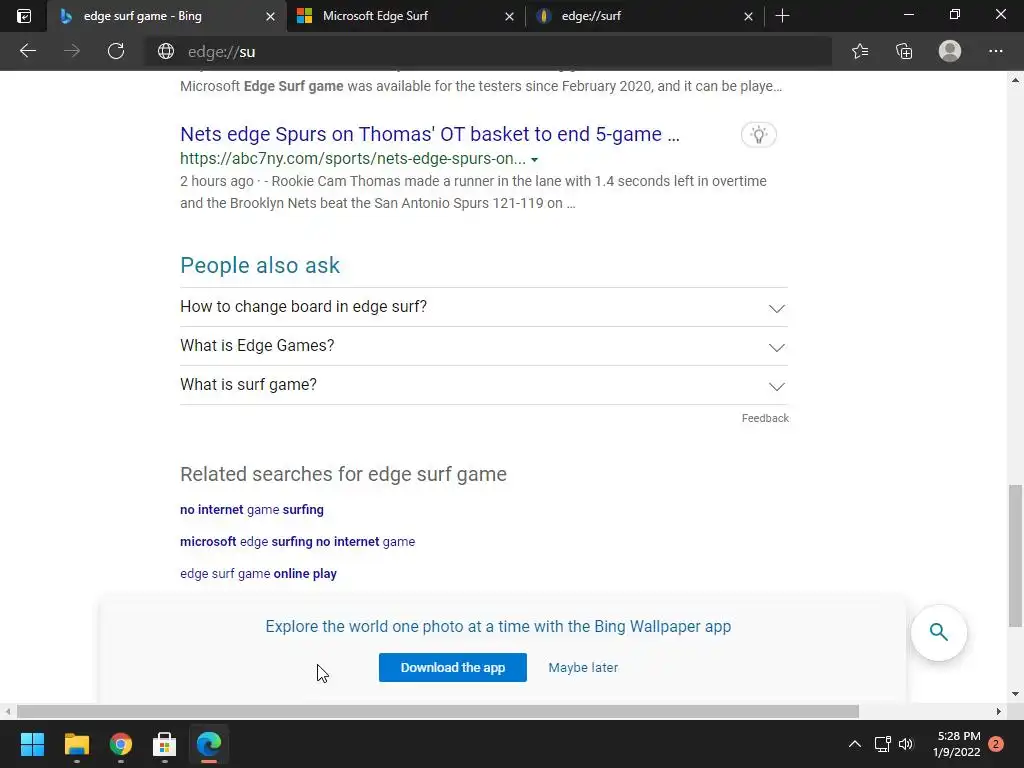Viewport: 1024px width, 768px height.
Task: Expand 'What is Edge Games?' question
Action: 483,346
